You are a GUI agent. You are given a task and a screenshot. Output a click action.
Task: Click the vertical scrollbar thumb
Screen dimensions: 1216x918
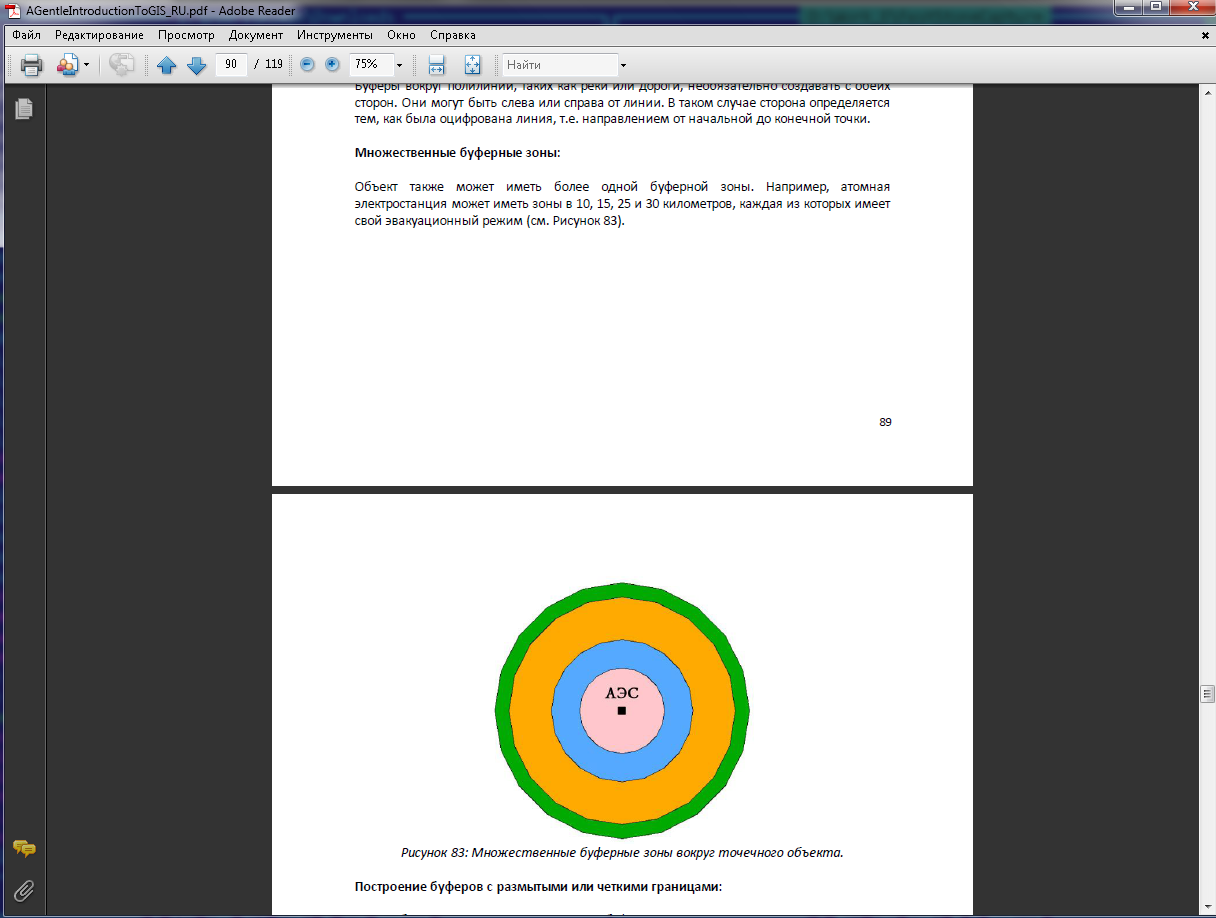[x=1207, y=694]
